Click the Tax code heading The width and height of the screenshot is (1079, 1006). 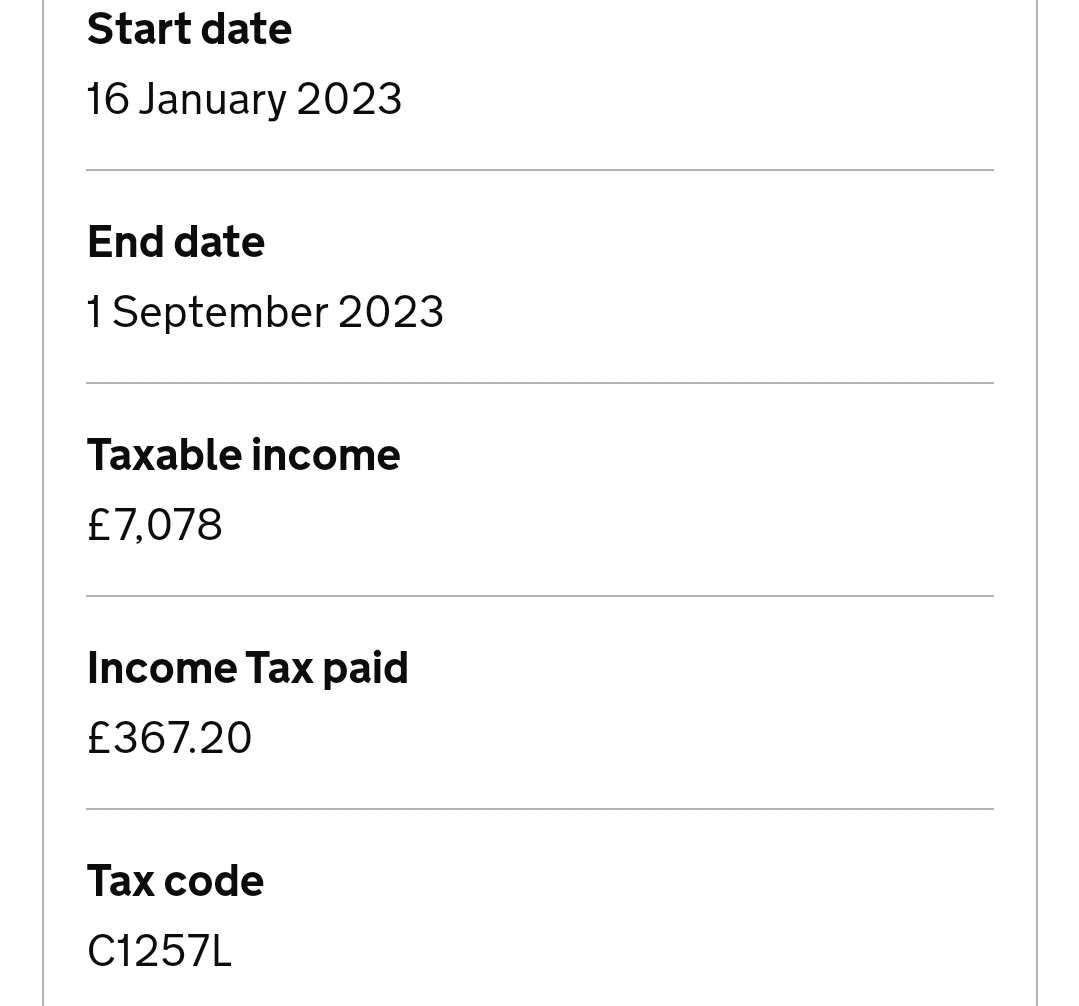tap(175, 881)
